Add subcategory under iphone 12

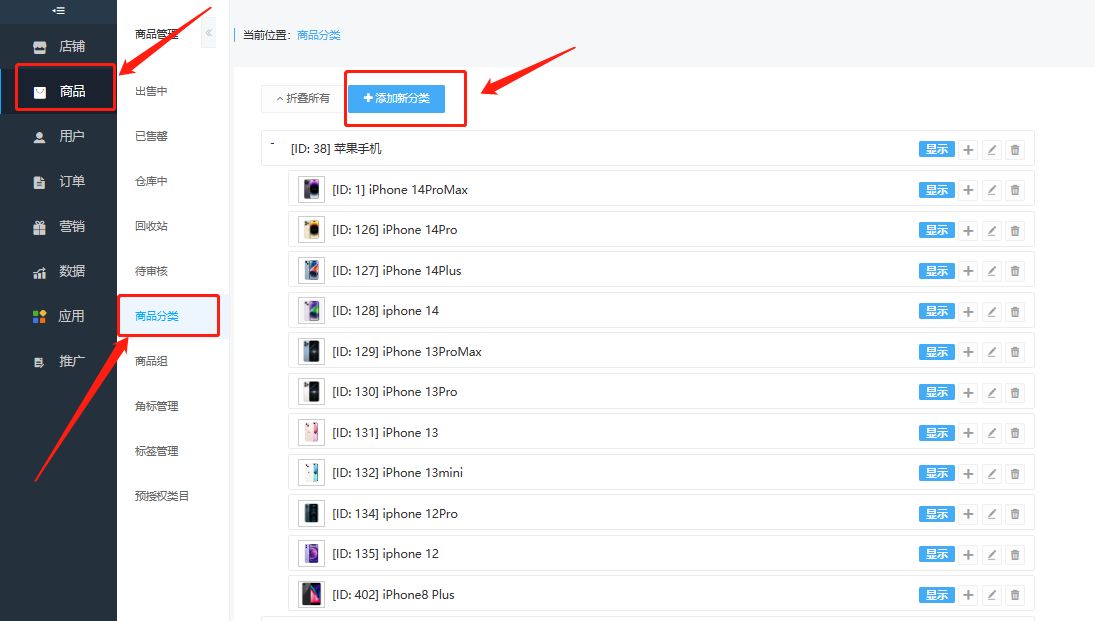click(968, 555)
